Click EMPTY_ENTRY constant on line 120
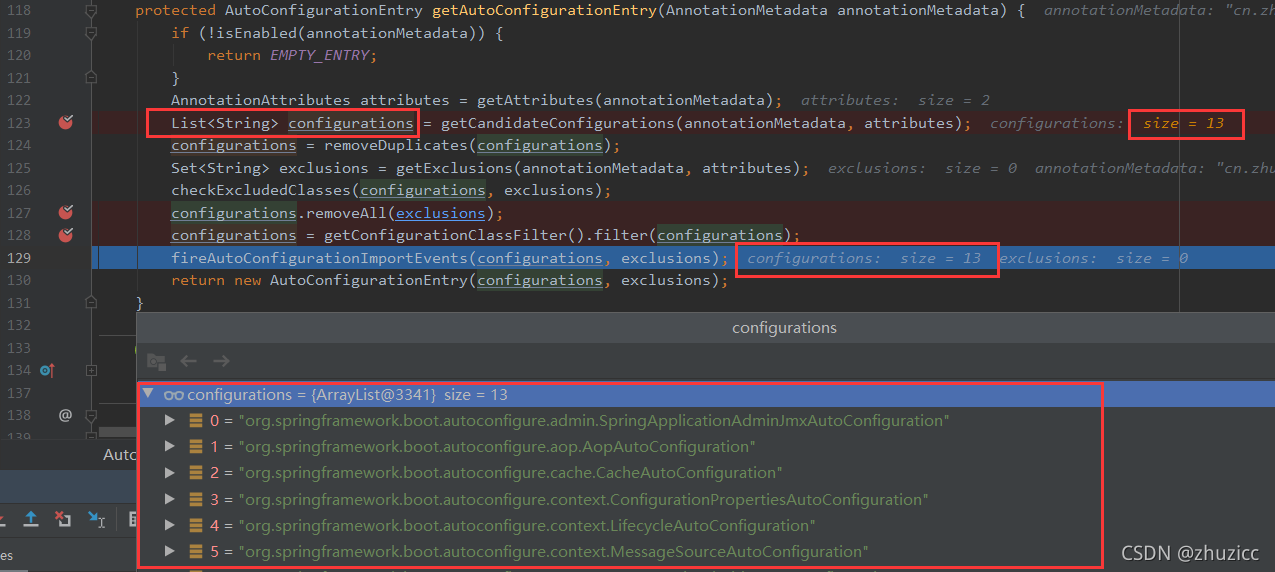The height and width of the screenshot is (572, 1275). [320, 55]
